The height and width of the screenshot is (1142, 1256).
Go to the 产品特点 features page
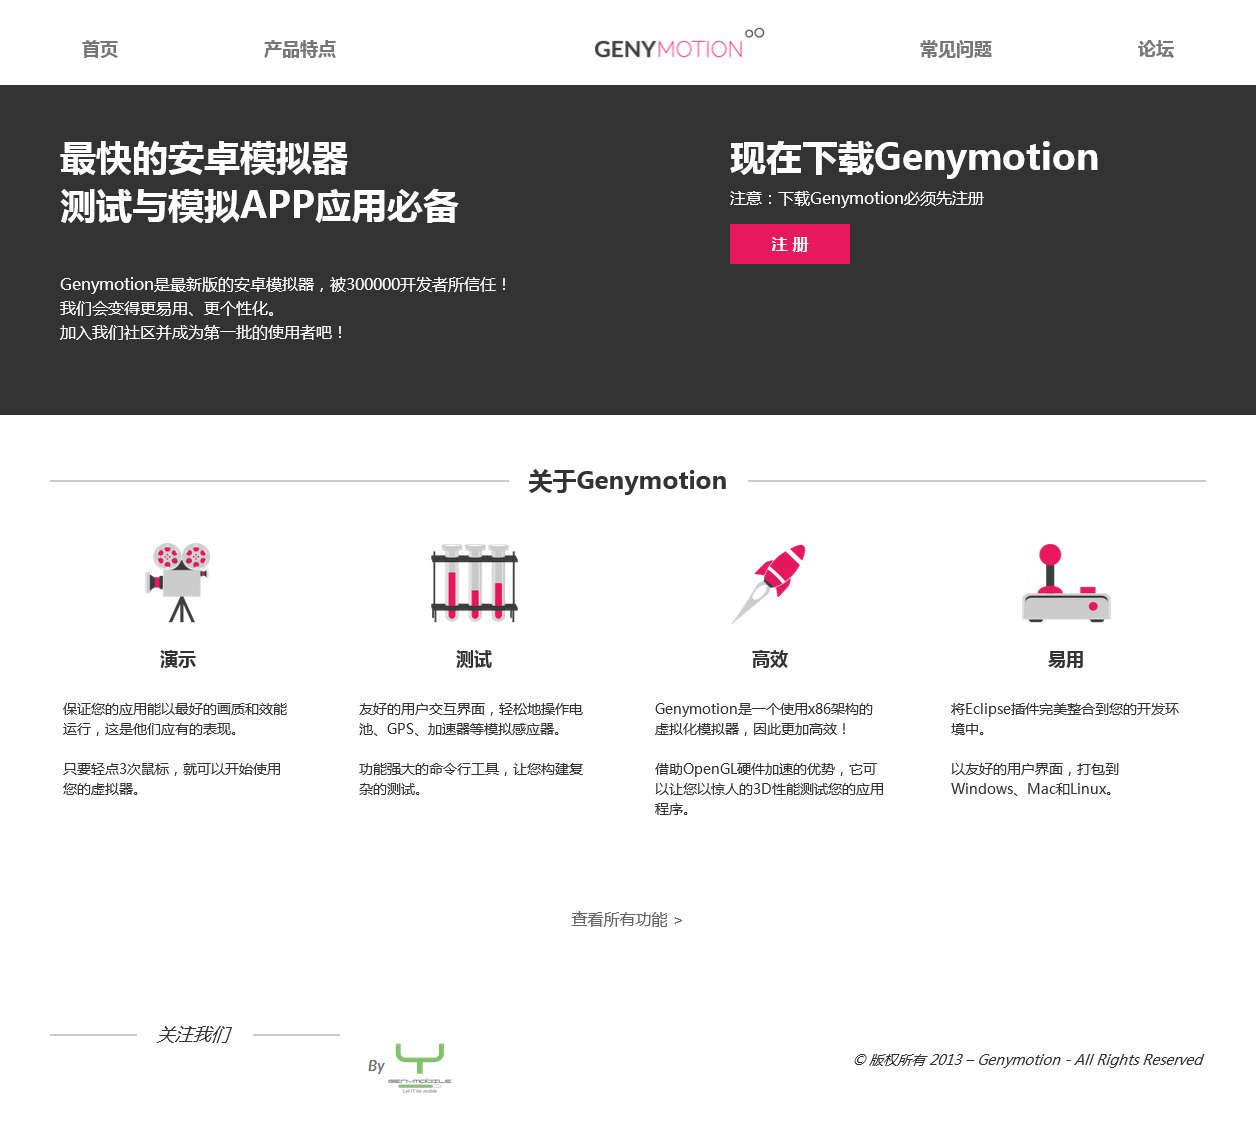[300, 49]
